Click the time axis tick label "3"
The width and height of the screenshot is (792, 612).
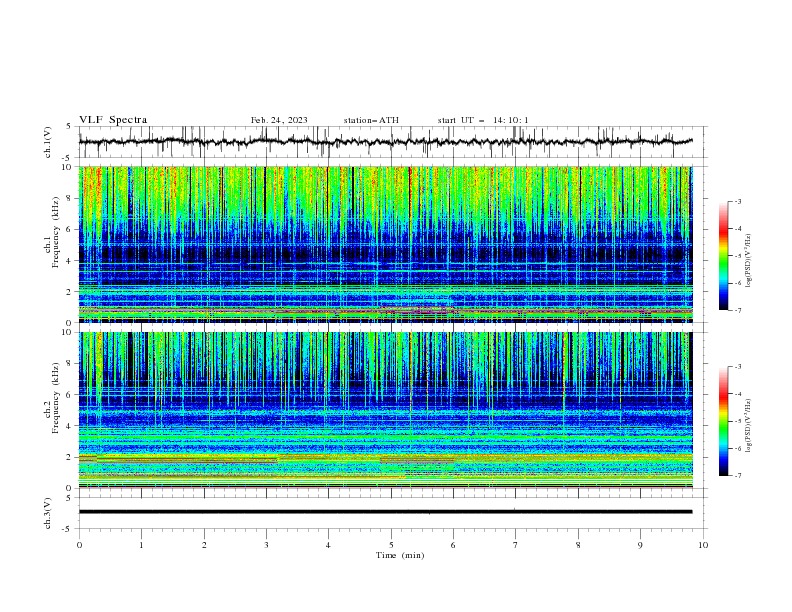[266, 545]
